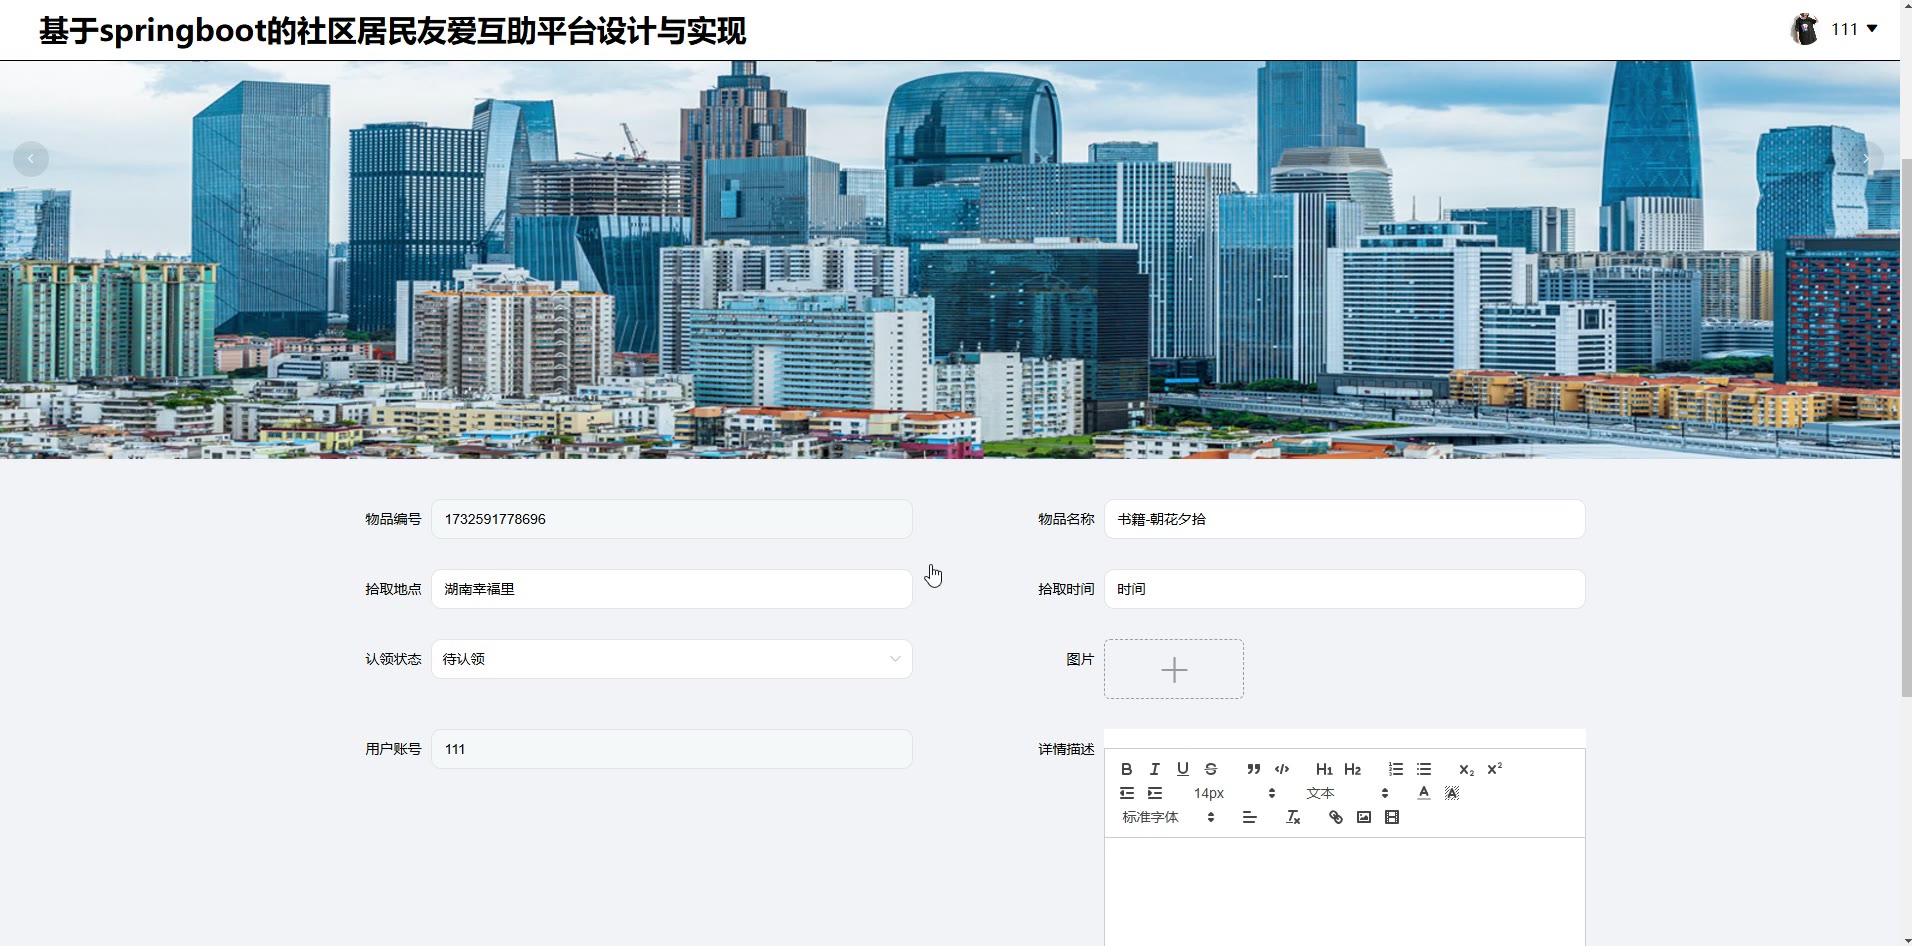Go to previous banner slide
The image size is (1912, 946).
[x=31, y=159]
